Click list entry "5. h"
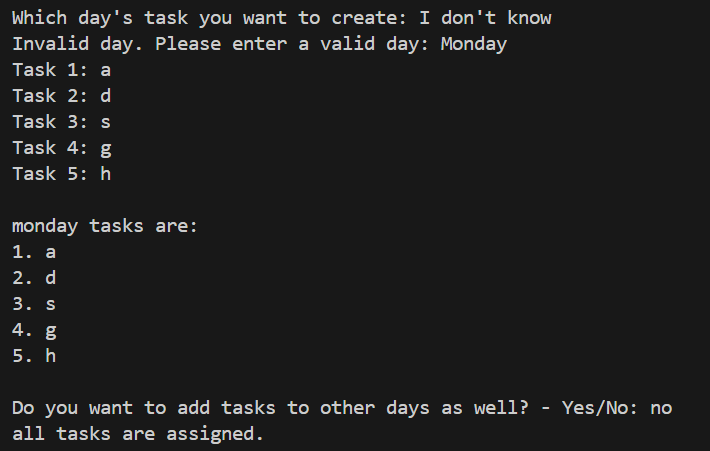The width and height of the screenshot is (710, 451). (x=34, y=356)
